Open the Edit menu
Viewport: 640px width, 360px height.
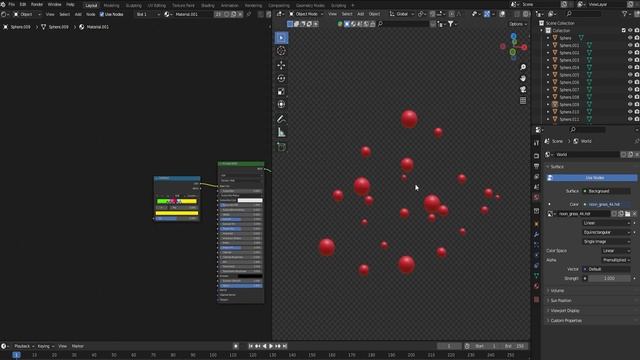click(x=23, y=4)
